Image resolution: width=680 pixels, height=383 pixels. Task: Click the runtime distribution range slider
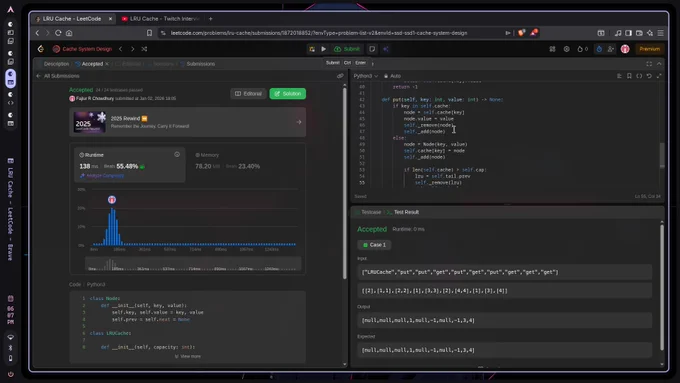click(x=193, y=264)
